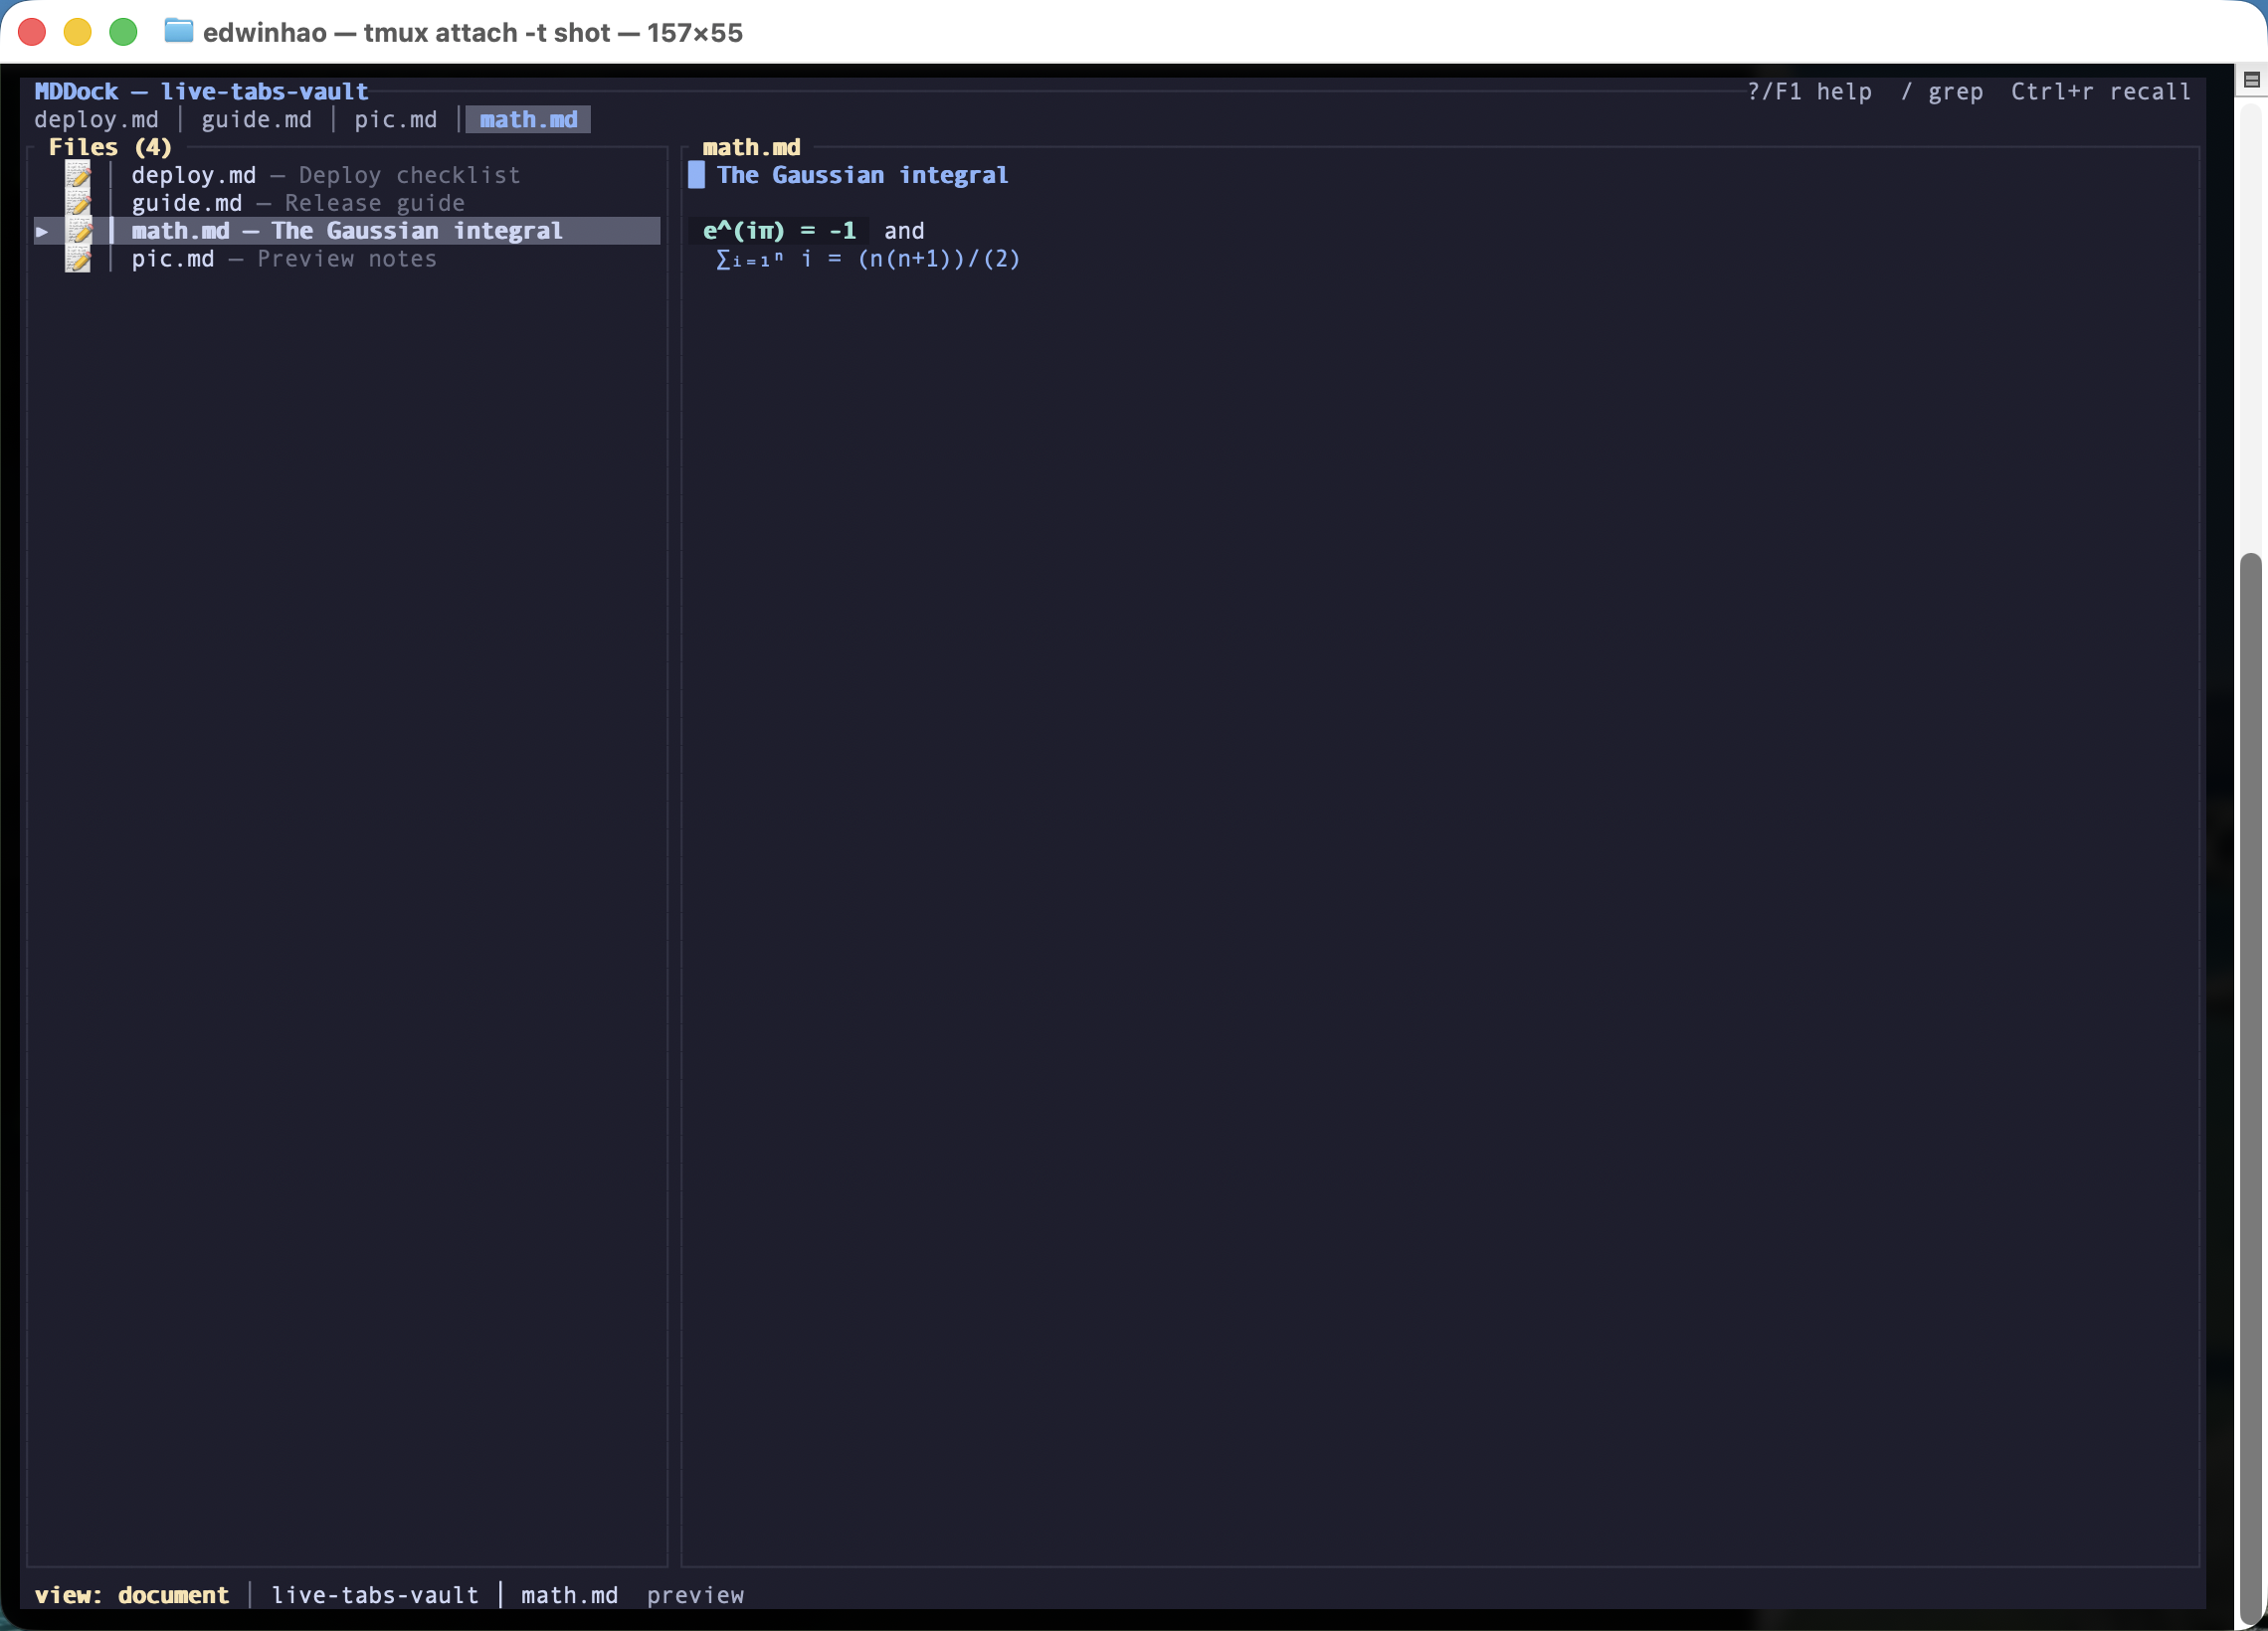Click the selection arrow beside math.md row
Screen dimensions: 2268x1631
(x=42, y=231)
